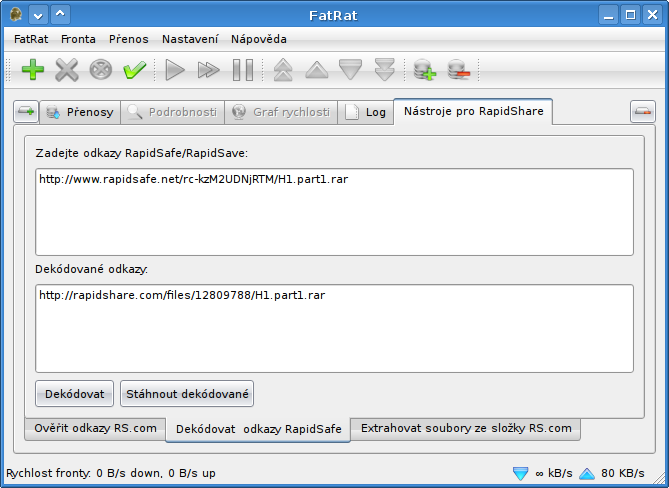Open the Nápověda menu
The width and height of the screenshot is (669, 488).
[259, 39]
